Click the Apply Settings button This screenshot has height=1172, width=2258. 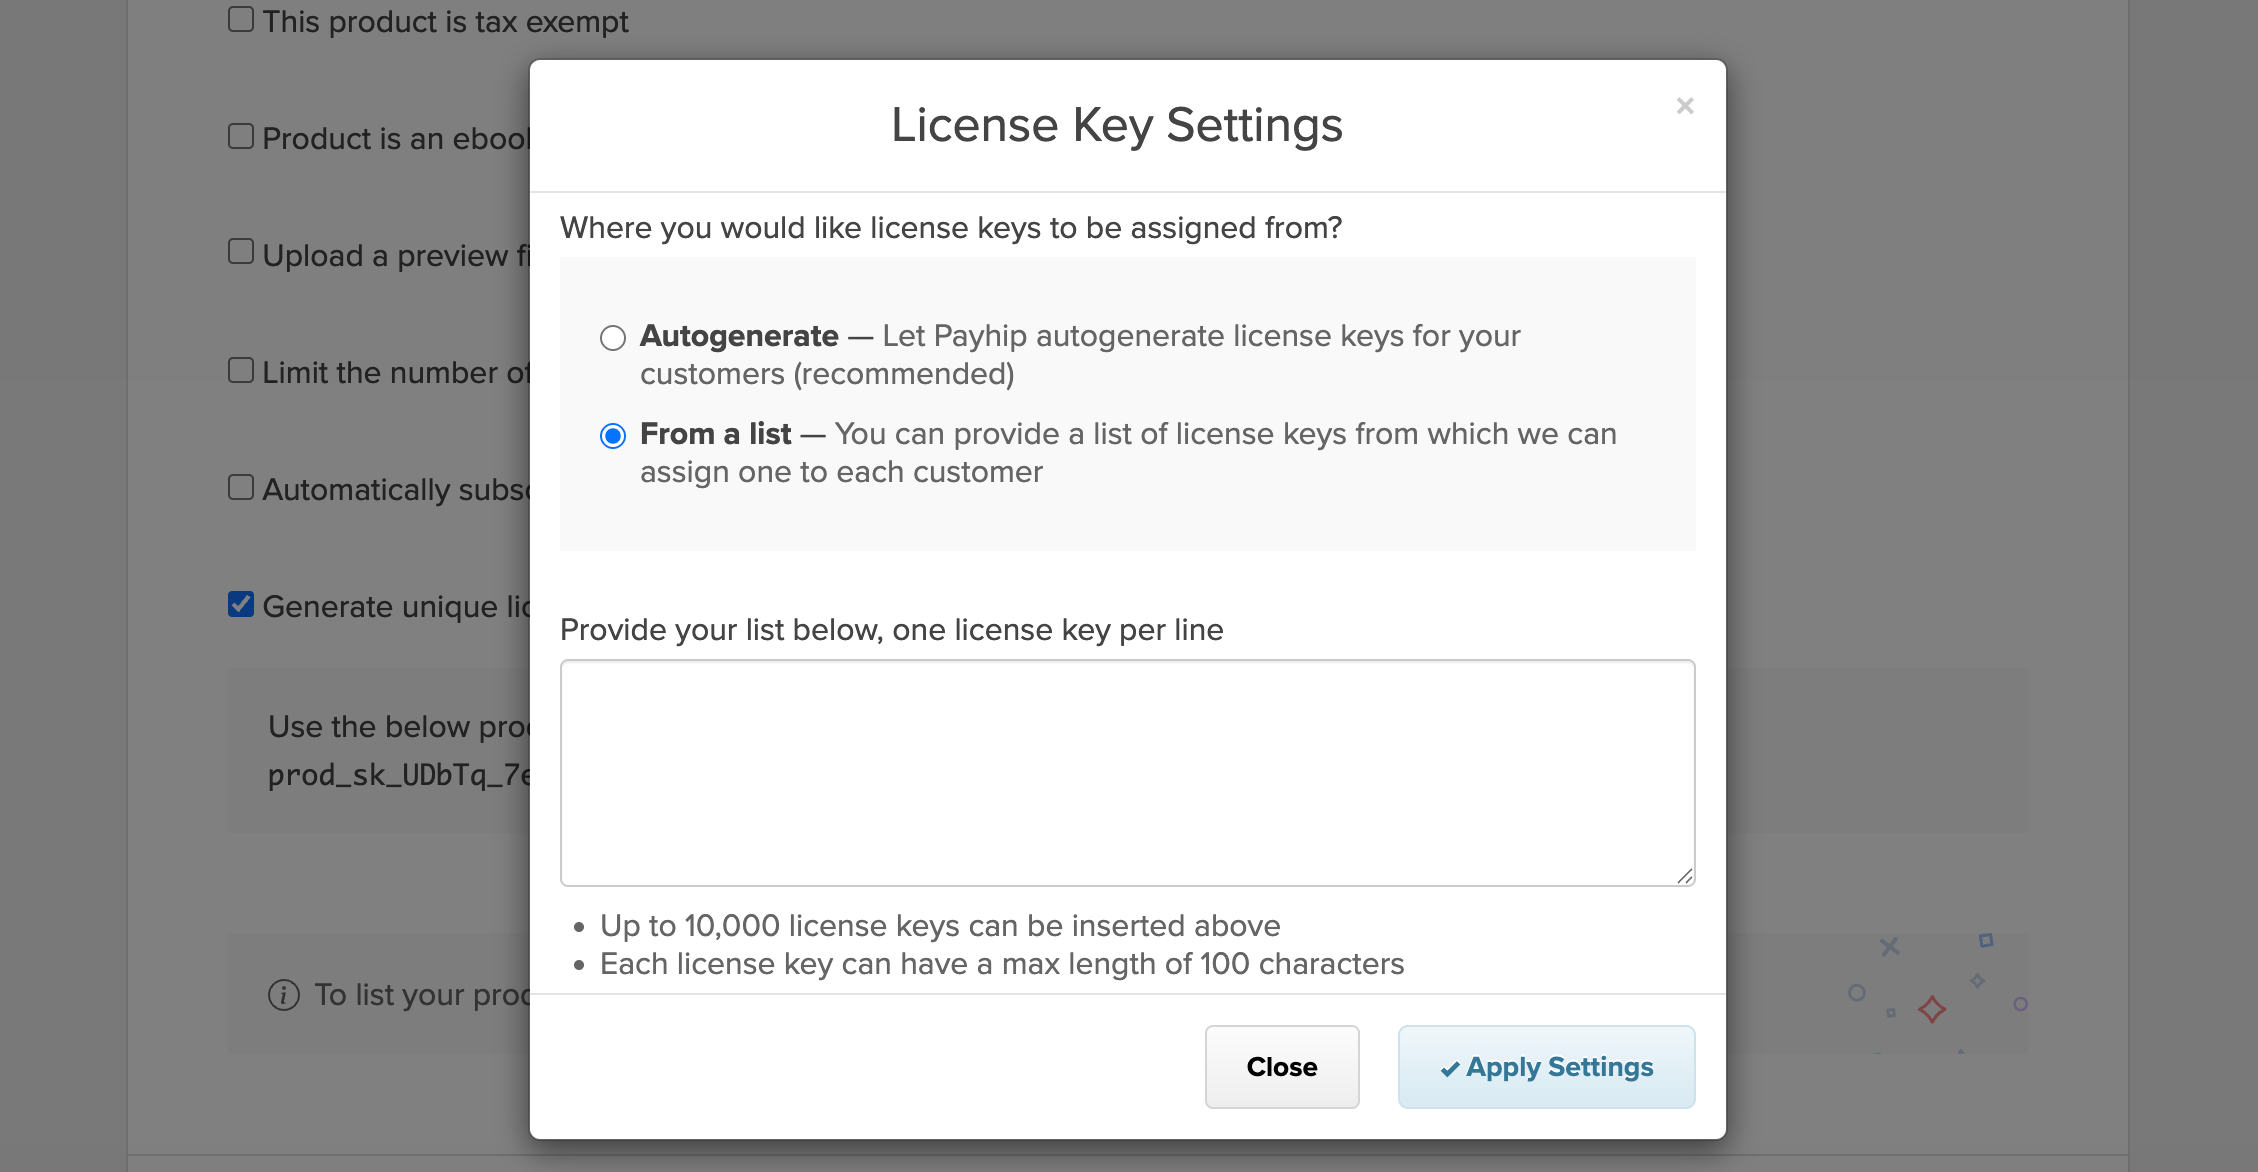click(x=1546, y=1067)
